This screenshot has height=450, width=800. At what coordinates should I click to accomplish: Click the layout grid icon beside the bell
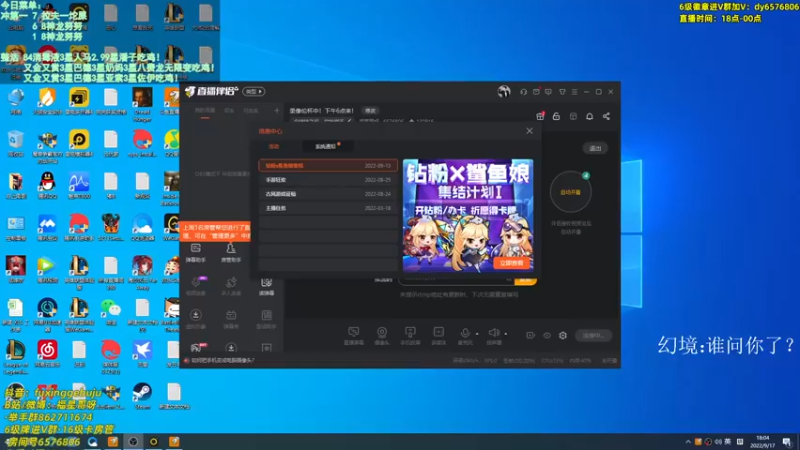pyautogui.click(x=573, y=116)
